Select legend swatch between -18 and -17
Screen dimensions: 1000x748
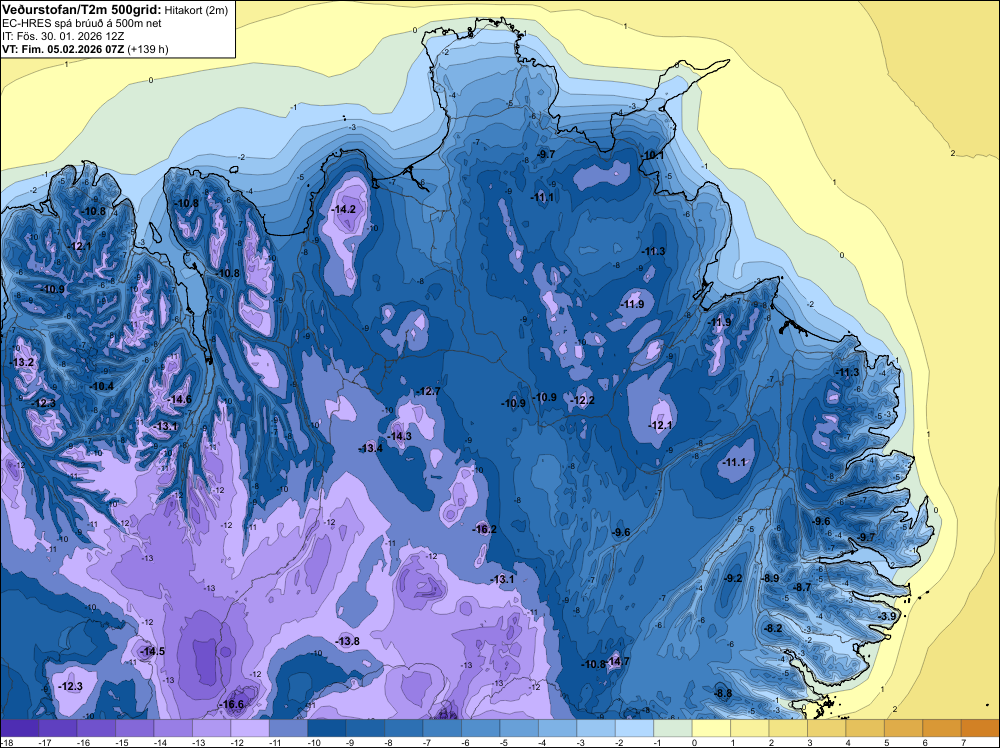[x=20, y=728]
